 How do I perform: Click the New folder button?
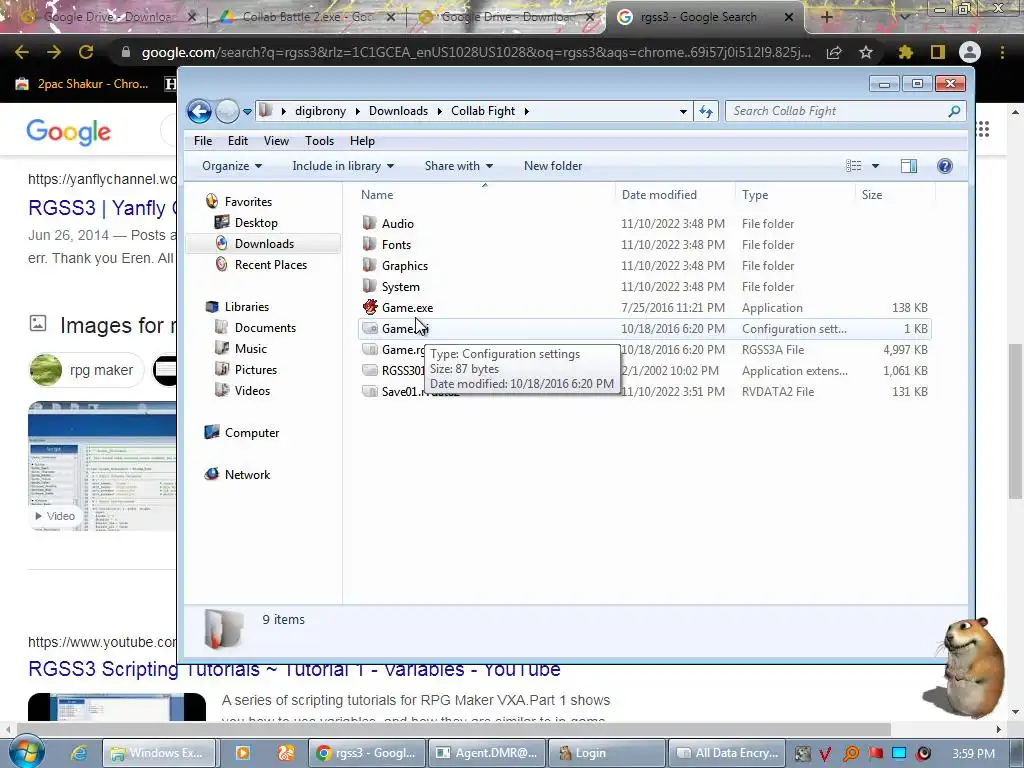click(x=552, y=166)
